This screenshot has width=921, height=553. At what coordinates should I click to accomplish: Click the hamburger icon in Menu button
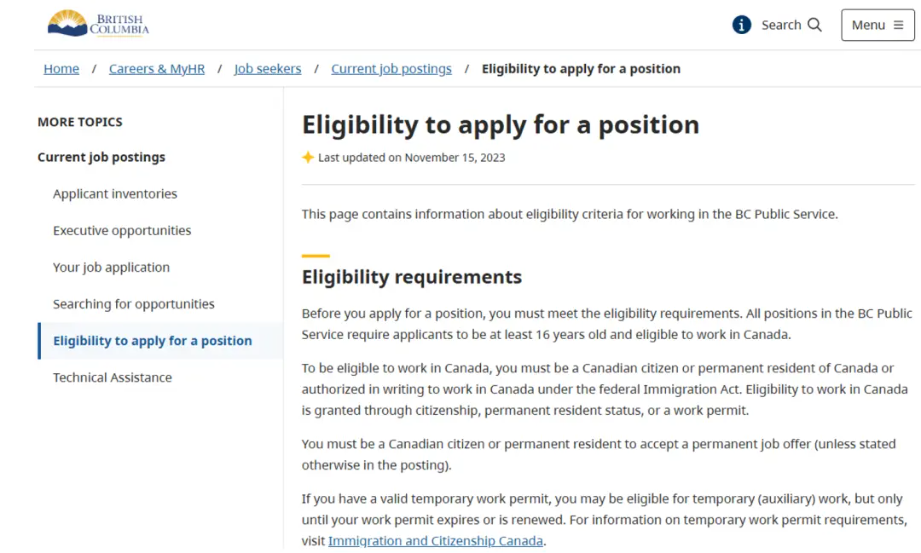pos(898,25)
